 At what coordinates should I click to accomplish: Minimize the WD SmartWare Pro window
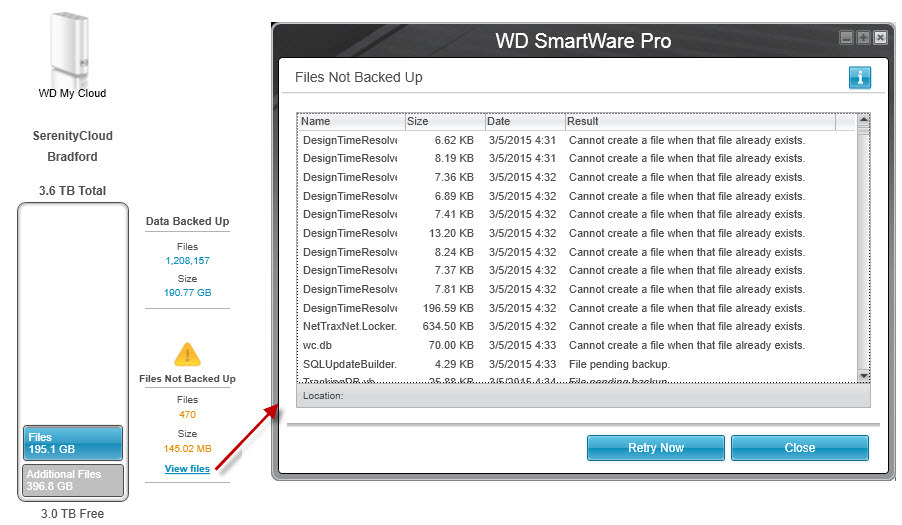pos(846,38)
